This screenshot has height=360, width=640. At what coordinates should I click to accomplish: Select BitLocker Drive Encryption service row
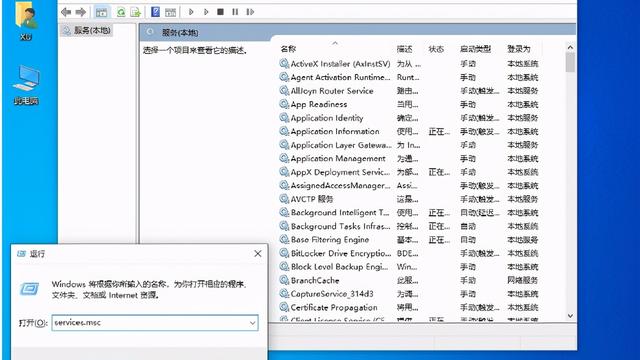tap(409, 253)
